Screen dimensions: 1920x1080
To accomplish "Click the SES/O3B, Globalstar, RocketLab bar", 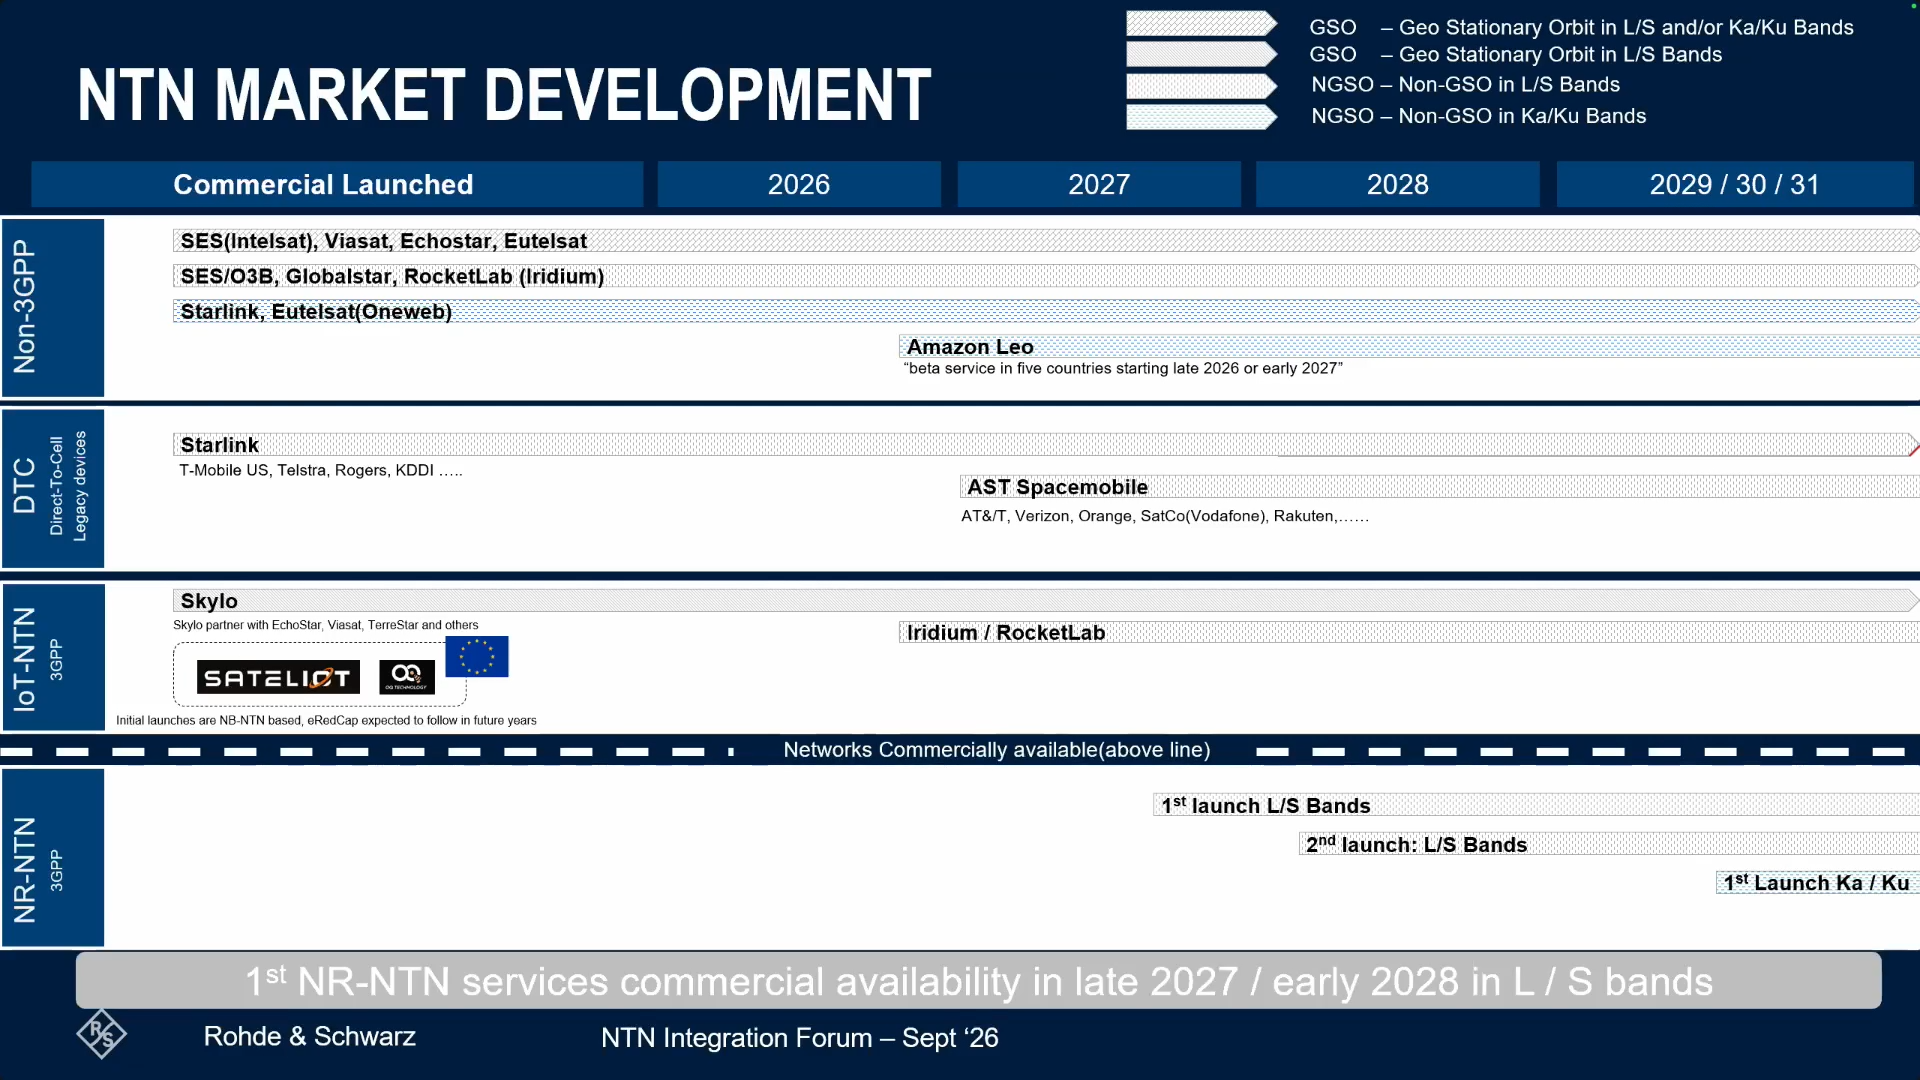I will click(1046, 276).
